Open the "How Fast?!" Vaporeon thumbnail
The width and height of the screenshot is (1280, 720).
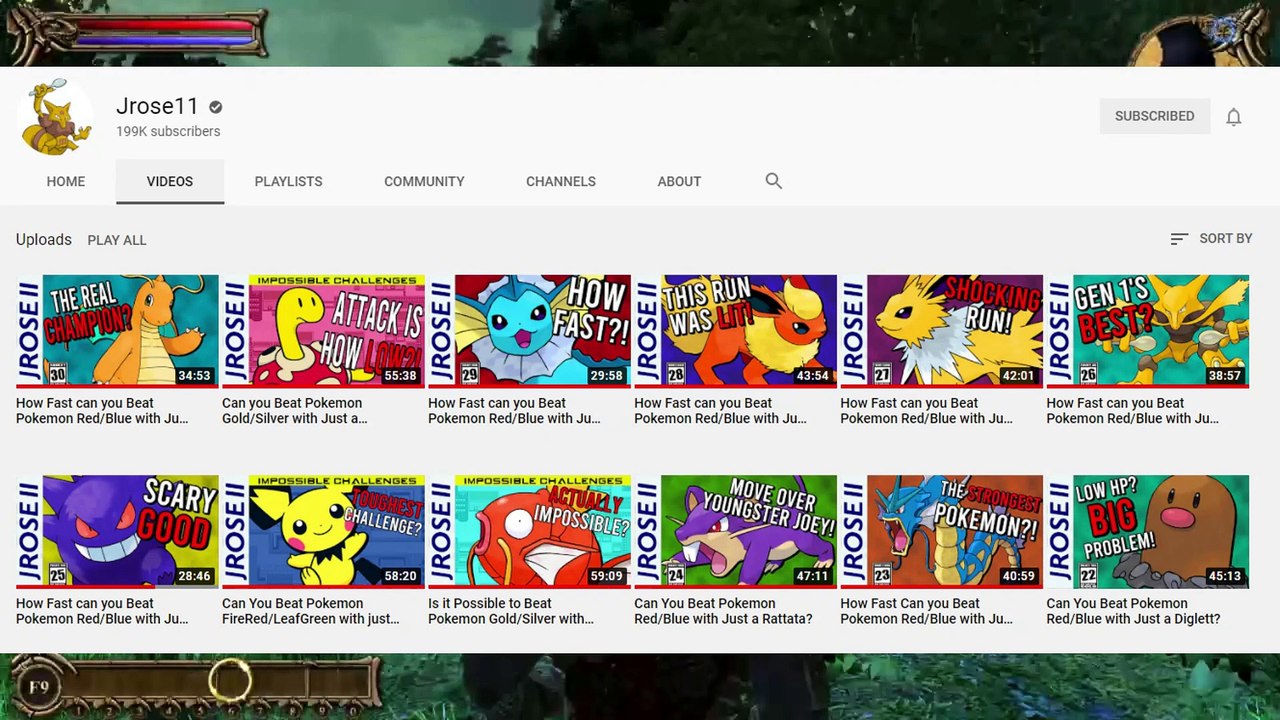pyautogui.click(x=529, y=331)
